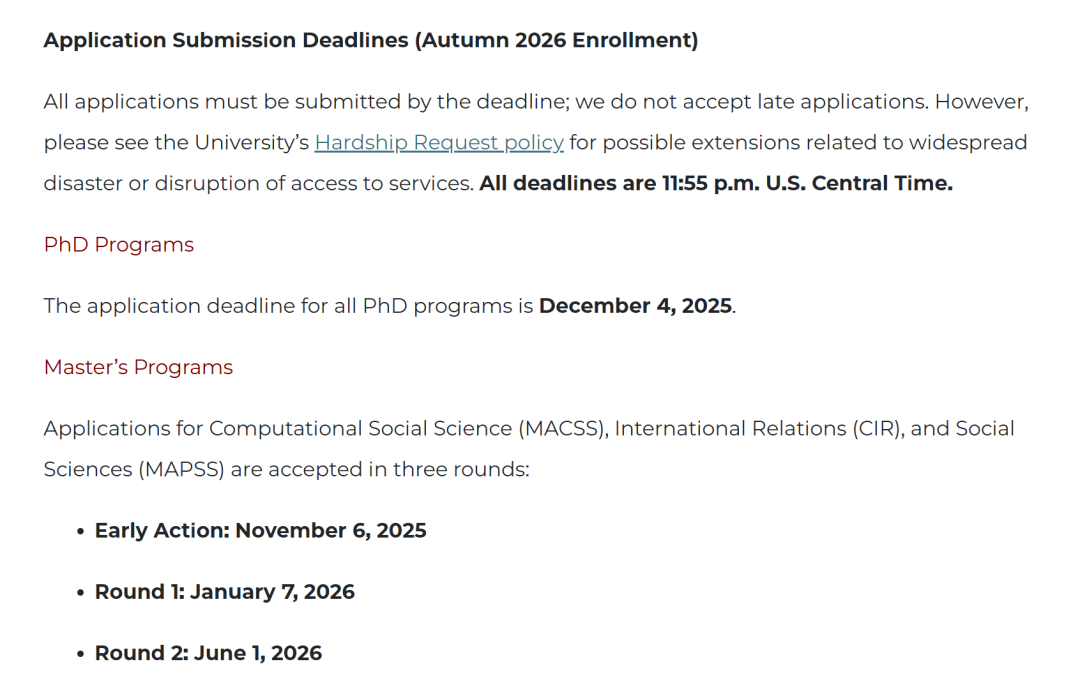
Task: Select the Early Action November 6 list item
Action: pos(260,531)
